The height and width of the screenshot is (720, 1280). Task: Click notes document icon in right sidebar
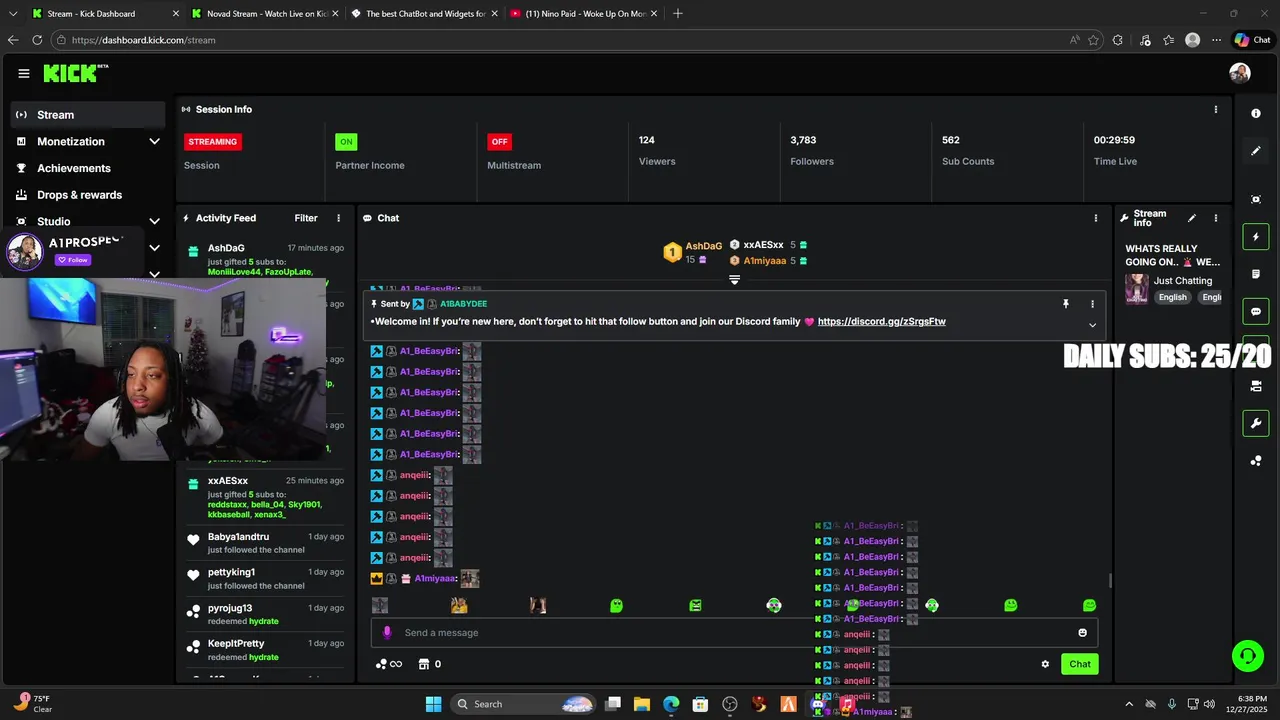coord(1256,274)
